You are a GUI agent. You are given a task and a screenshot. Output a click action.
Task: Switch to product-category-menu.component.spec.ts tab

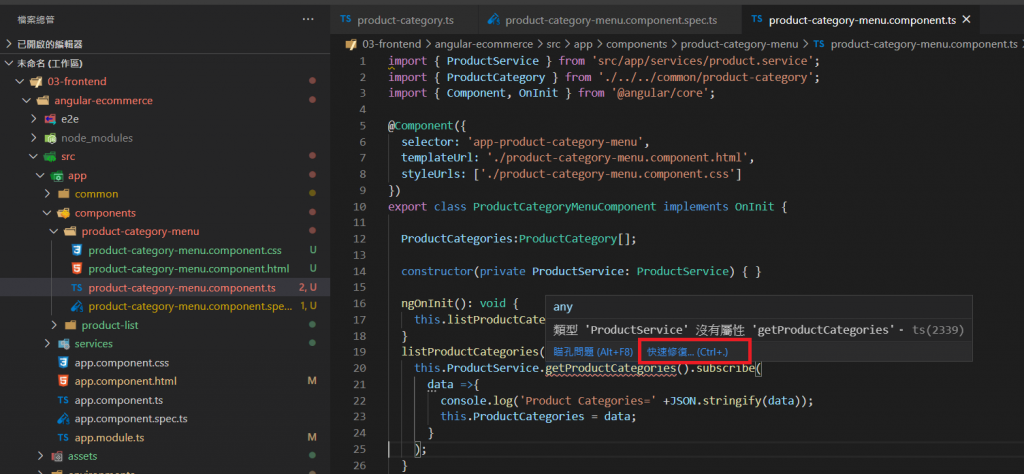pyautogui.click(x=610, y=20)
